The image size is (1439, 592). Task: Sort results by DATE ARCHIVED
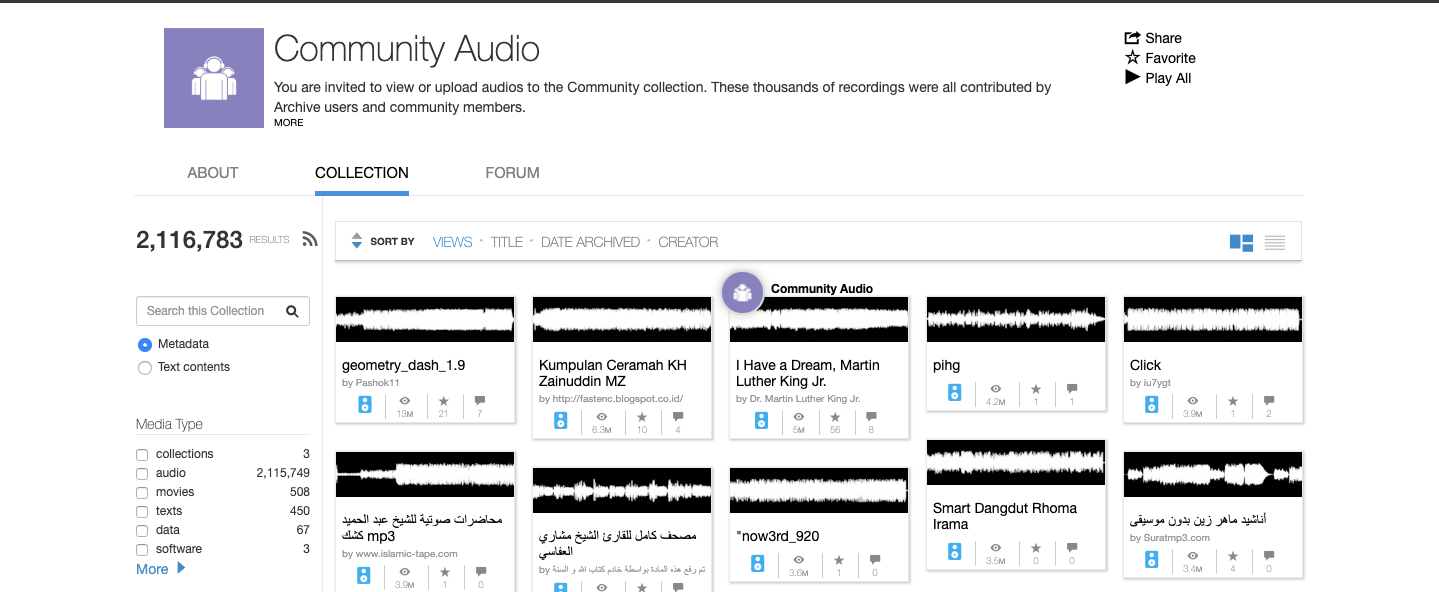pyautogui.click(x=590, y=242)
